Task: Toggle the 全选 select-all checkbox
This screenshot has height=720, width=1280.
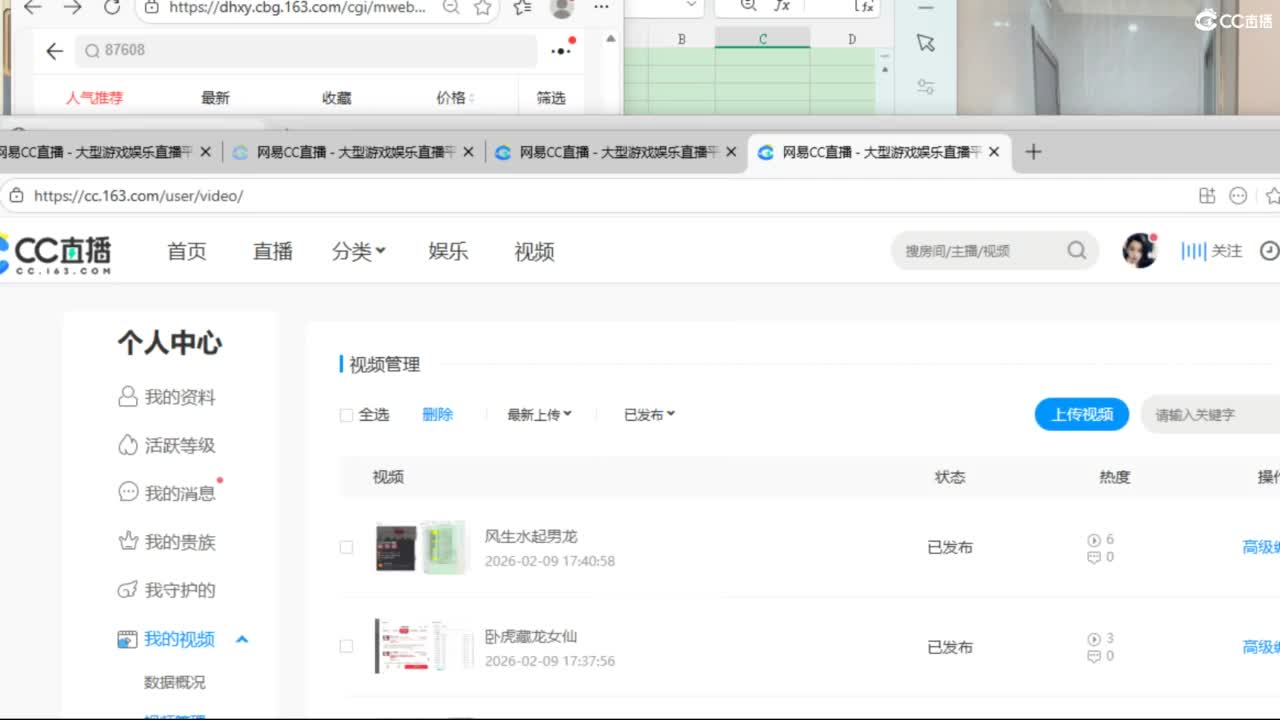Action: (x=347, y=415)
